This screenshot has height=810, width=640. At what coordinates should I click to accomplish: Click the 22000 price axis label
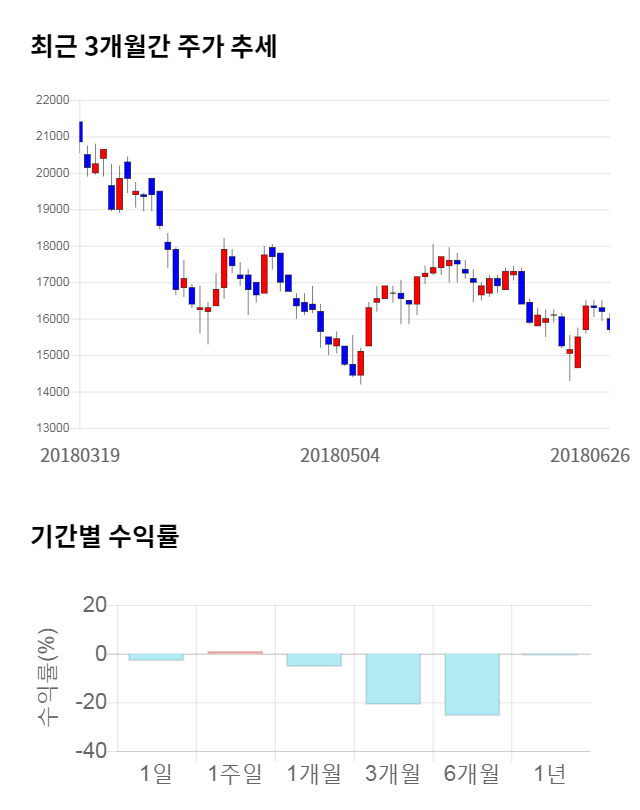click(51, 100)
